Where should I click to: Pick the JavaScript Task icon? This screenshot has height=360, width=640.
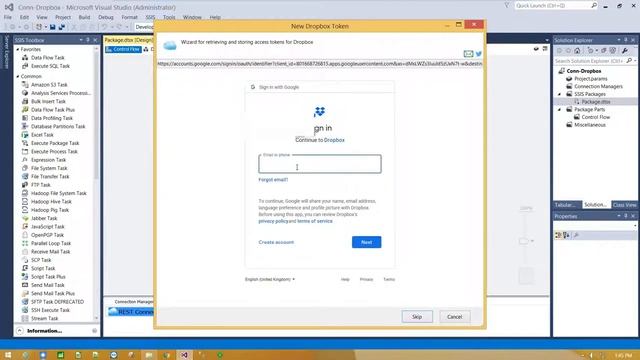pos(25,227)
